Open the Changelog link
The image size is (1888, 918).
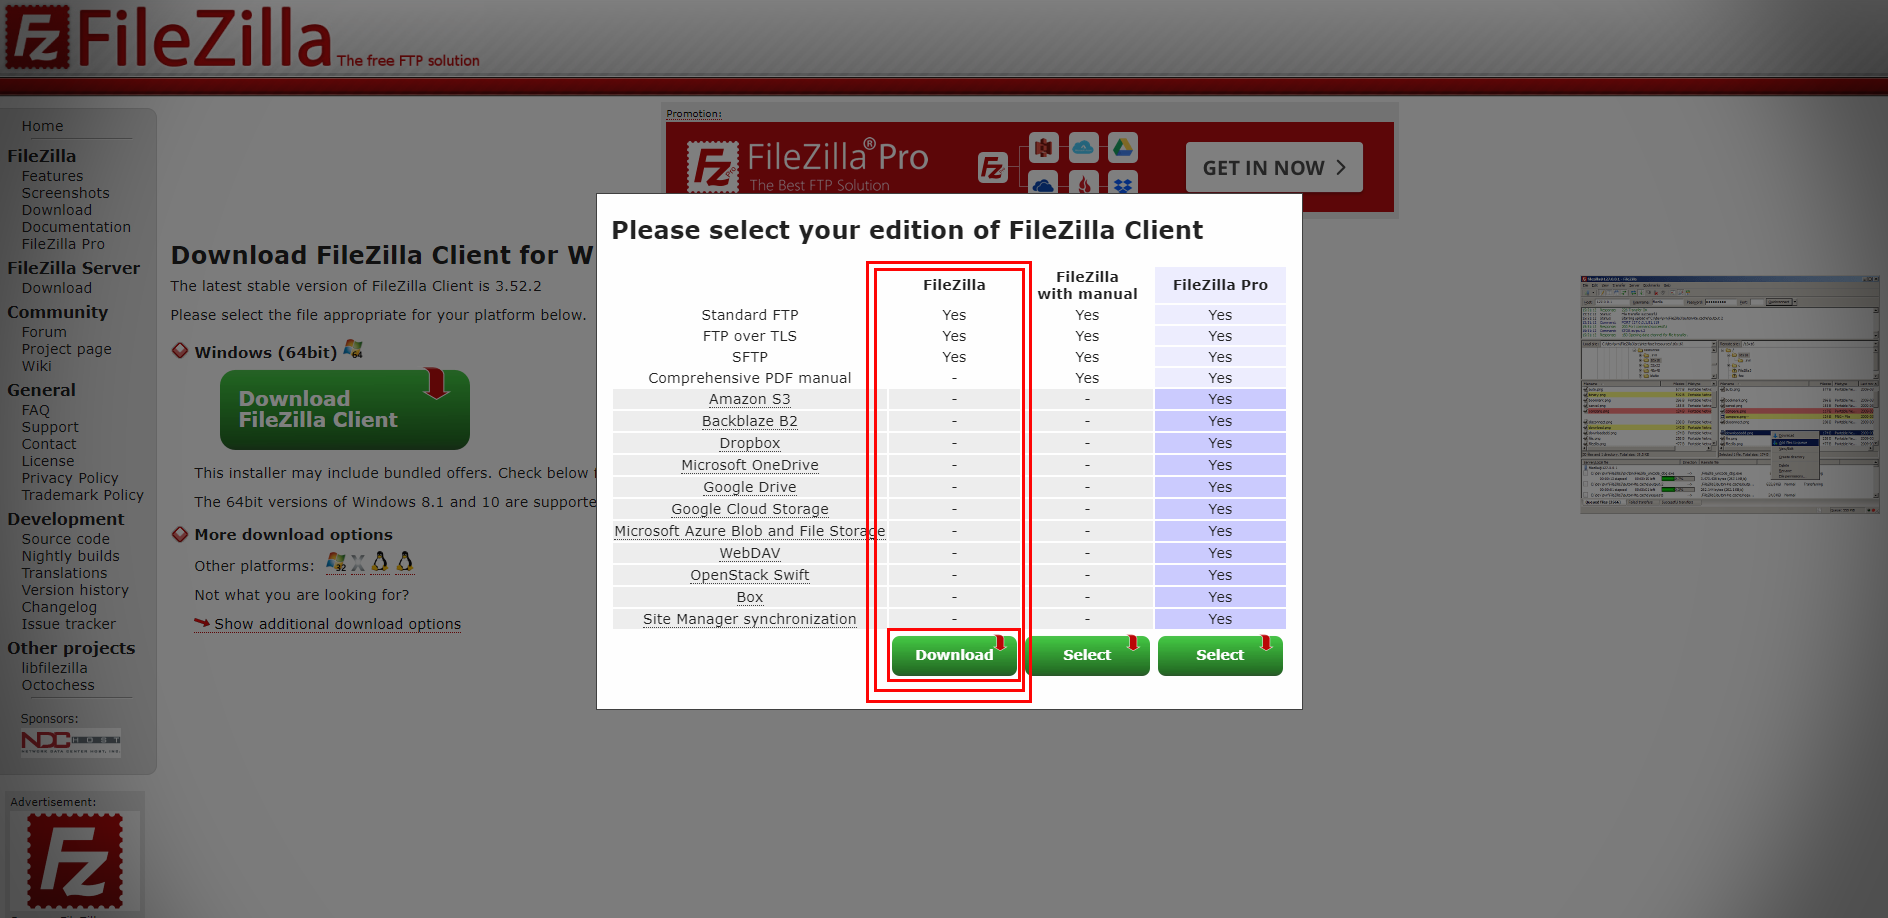point(59,607)
